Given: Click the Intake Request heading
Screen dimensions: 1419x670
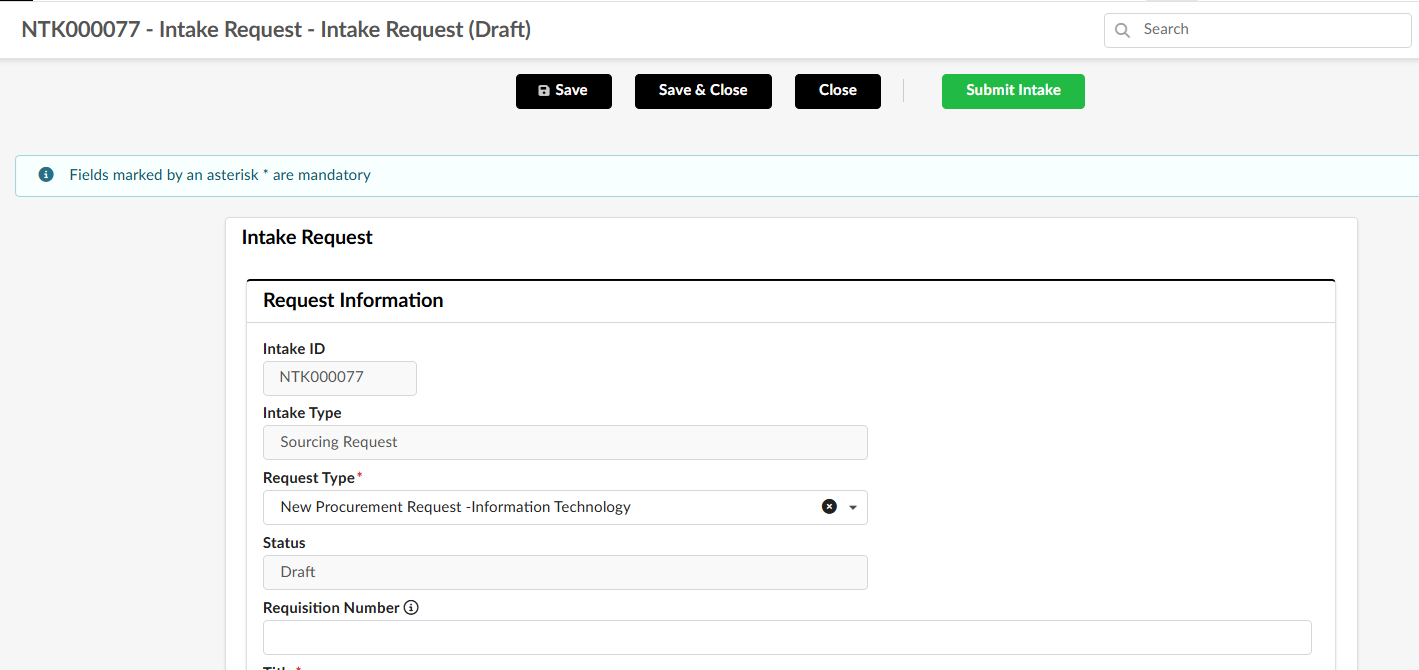Looking at the screenshot, I should tap(306, 237).
